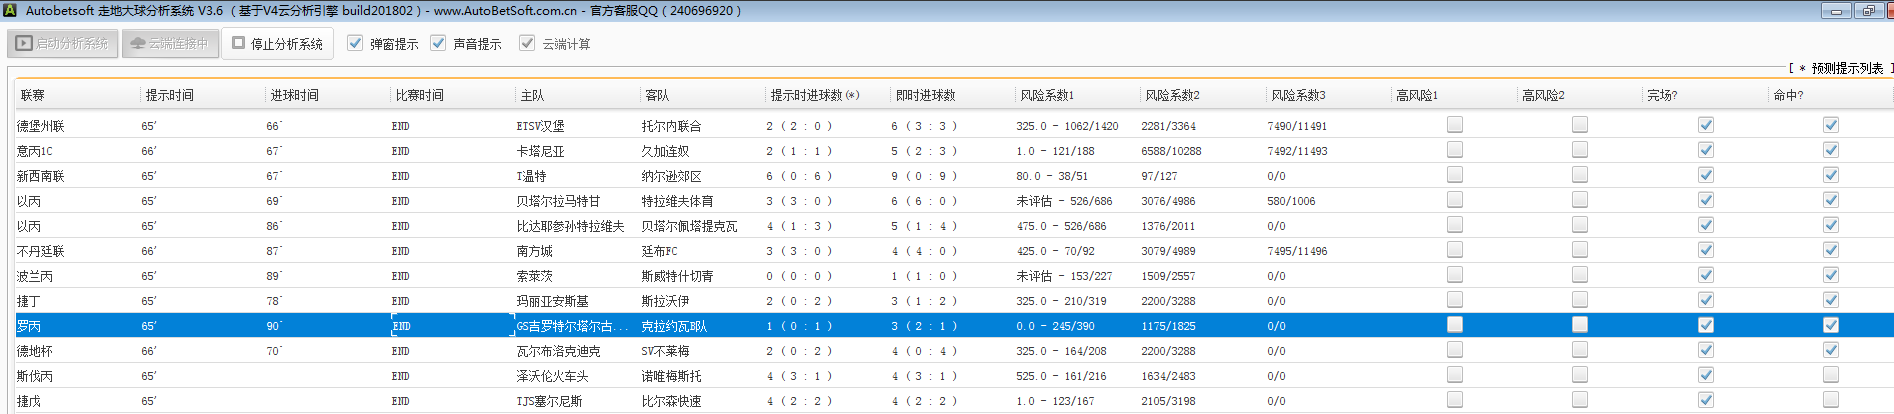Toggle the 云端计算 cloud computing checkbox
1894x414 pixels.
click(527, 43)
